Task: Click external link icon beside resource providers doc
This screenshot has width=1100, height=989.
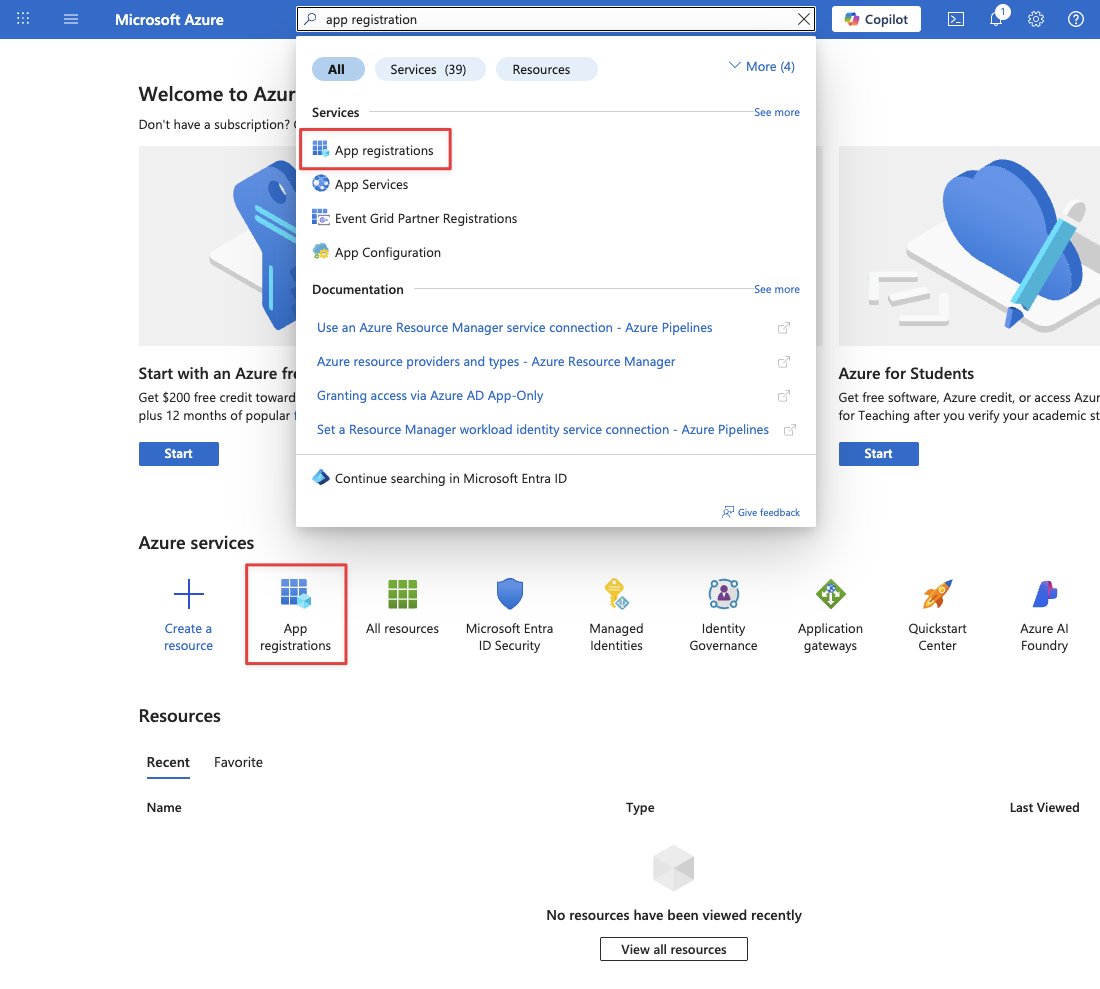Action: pyautogui.click(x=784, y=362)
